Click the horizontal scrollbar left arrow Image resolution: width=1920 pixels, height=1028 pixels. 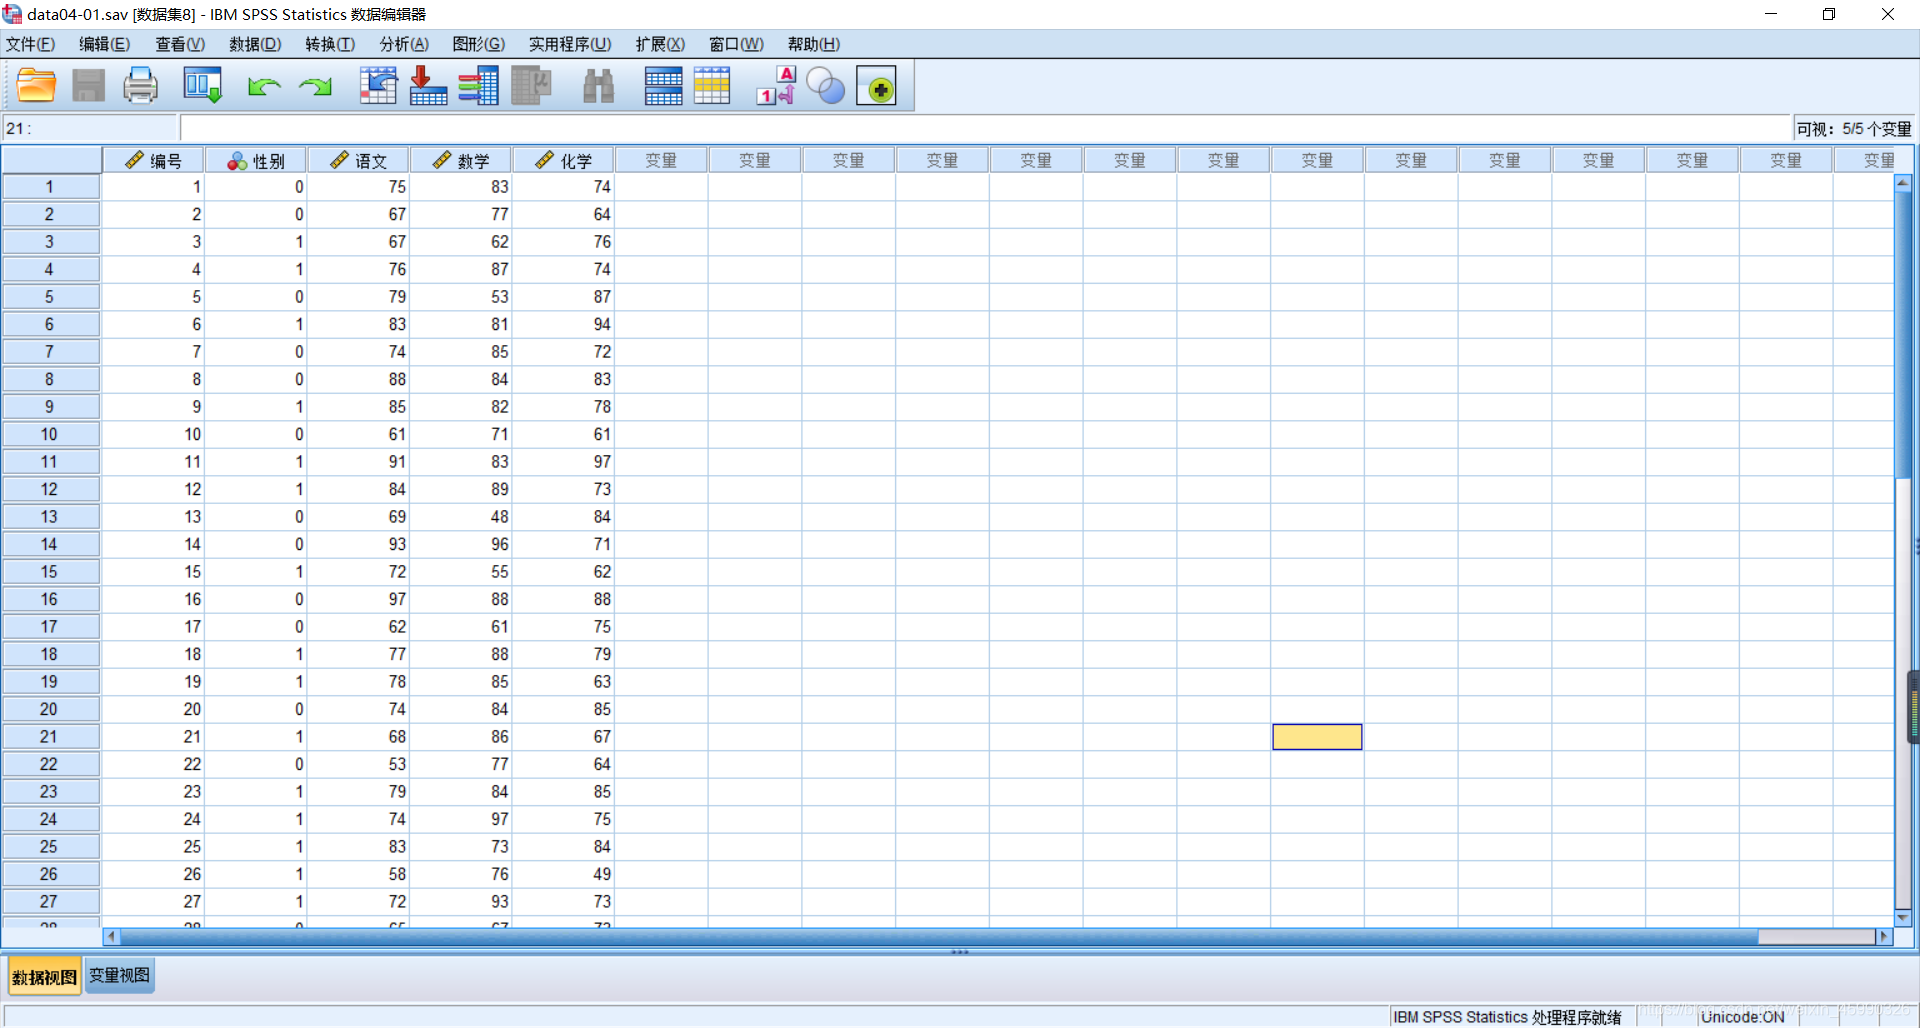coord(111,937)
